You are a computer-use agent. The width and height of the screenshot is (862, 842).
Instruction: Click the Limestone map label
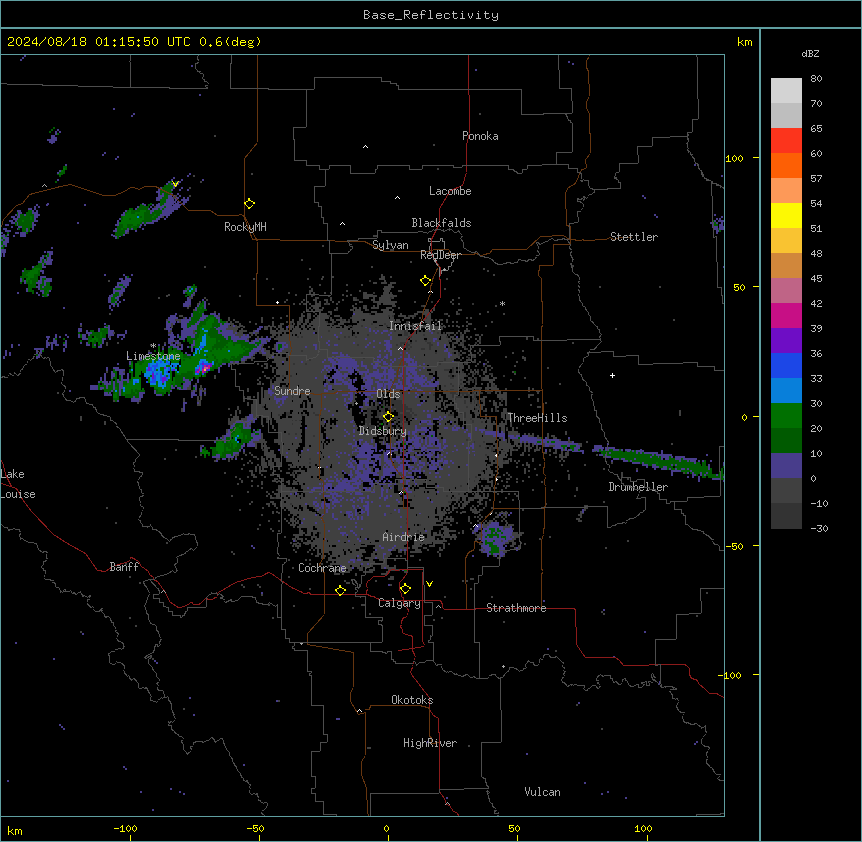pos(153,356)
